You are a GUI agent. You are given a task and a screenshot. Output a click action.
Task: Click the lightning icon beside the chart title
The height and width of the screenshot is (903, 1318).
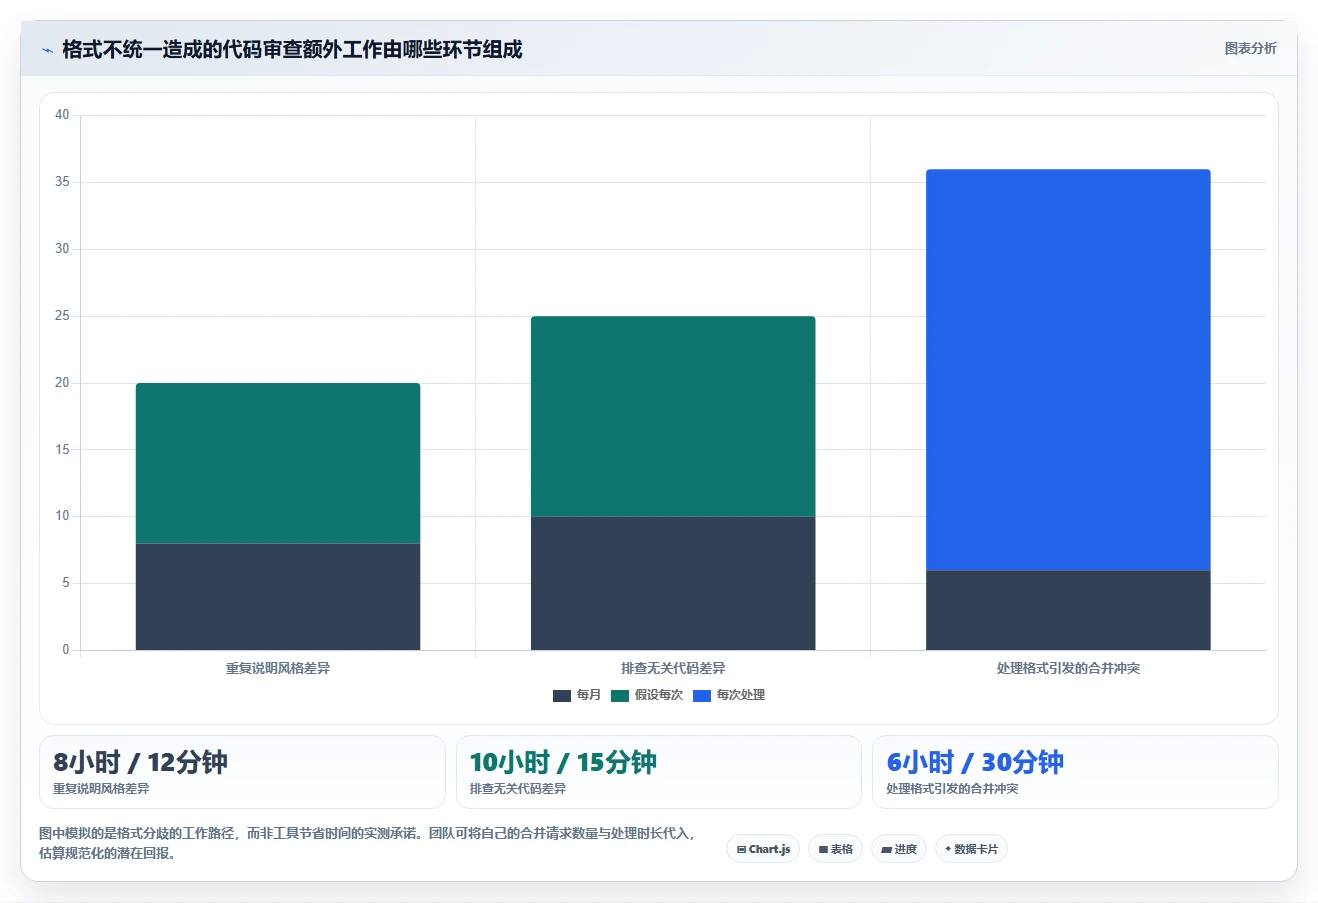[x=47, y=50]
